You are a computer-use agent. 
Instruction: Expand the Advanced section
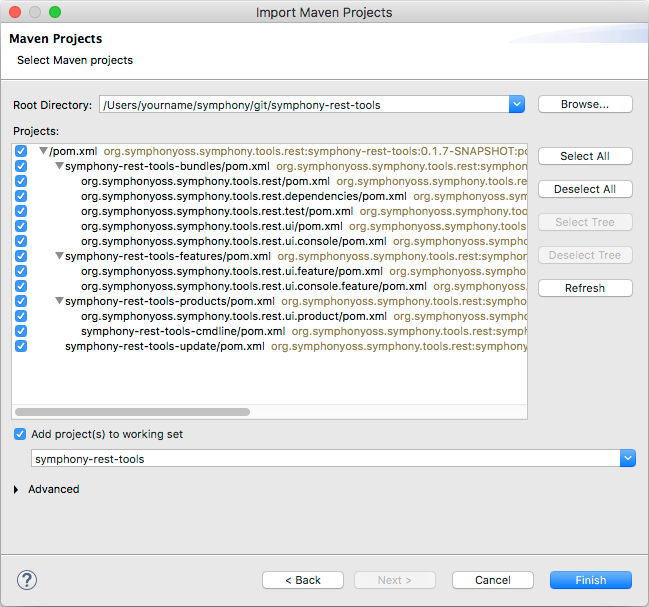(x=16, y=489)
